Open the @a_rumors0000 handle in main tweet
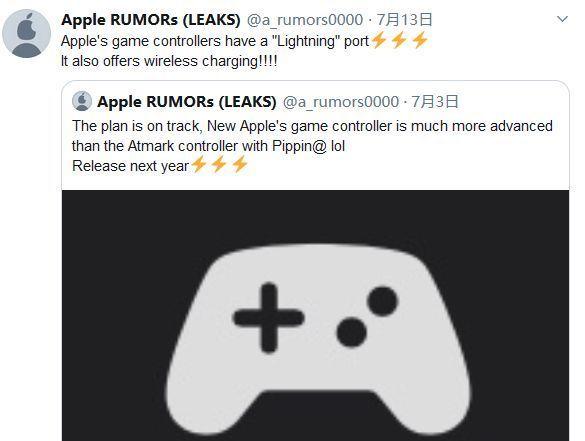 pos(305,20)
